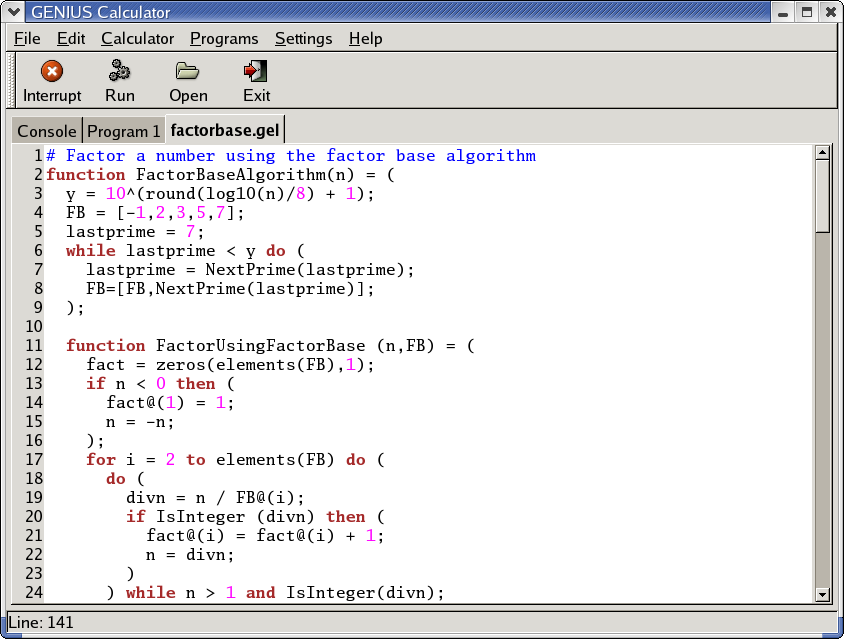Click 'while lastprime < y do (' line
The width and height of the screenshot is (844, 639).
pos(185,251)
